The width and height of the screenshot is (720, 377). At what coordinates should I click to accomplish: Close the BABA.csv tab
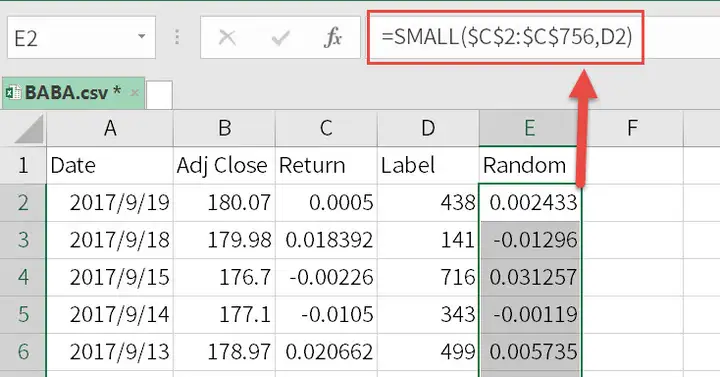[x=135, y=93]
